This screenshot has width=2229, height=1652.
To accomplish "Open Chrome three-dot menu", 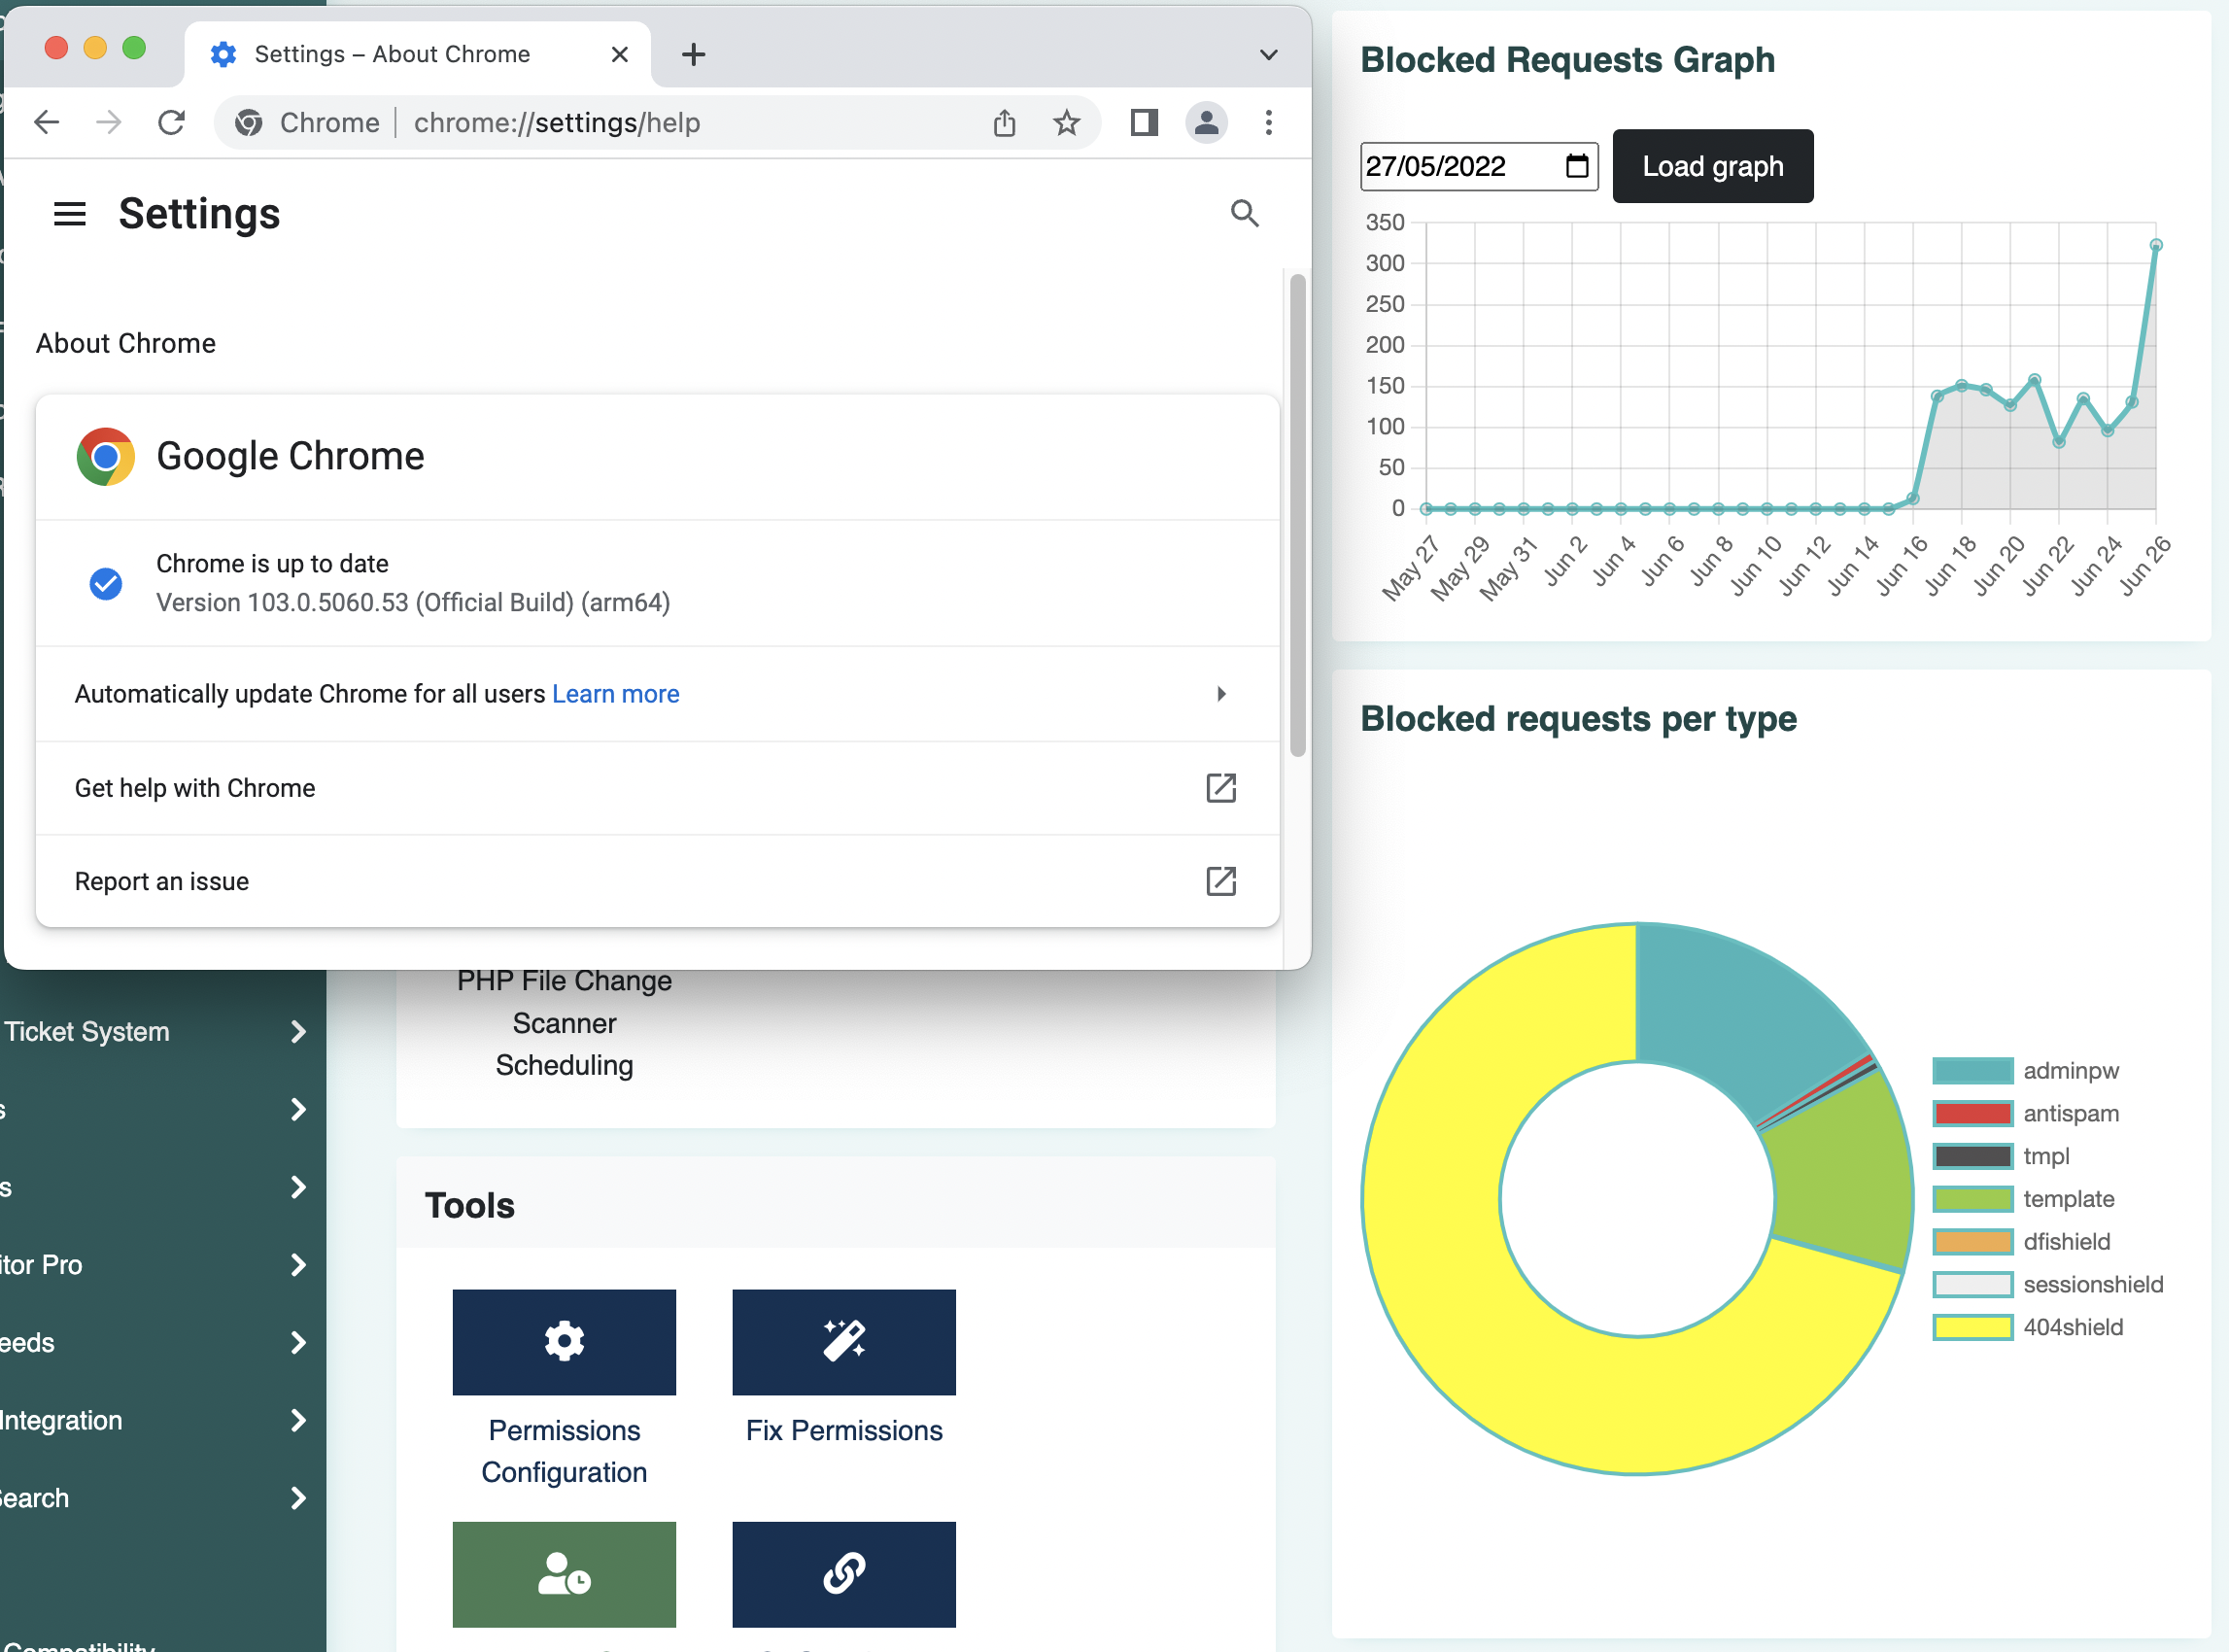I will (x=1268, y=122).
